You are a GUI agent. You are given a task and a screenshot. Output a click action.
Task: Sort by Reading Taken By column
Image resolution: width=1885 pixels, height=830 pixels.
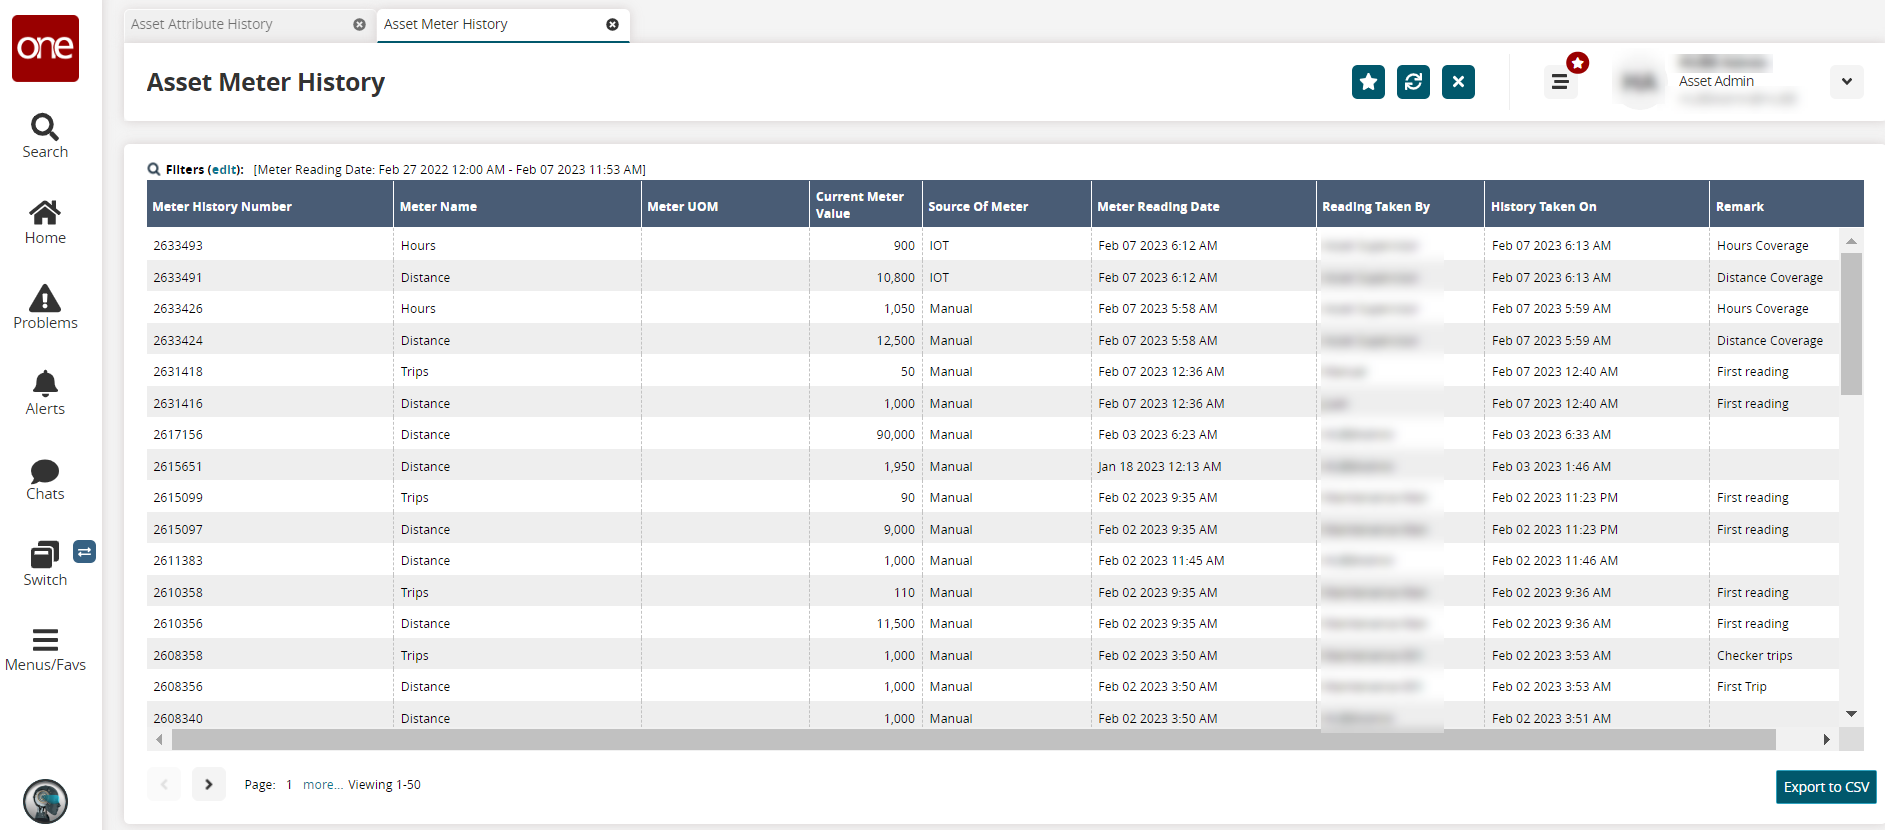point(1400,206)
